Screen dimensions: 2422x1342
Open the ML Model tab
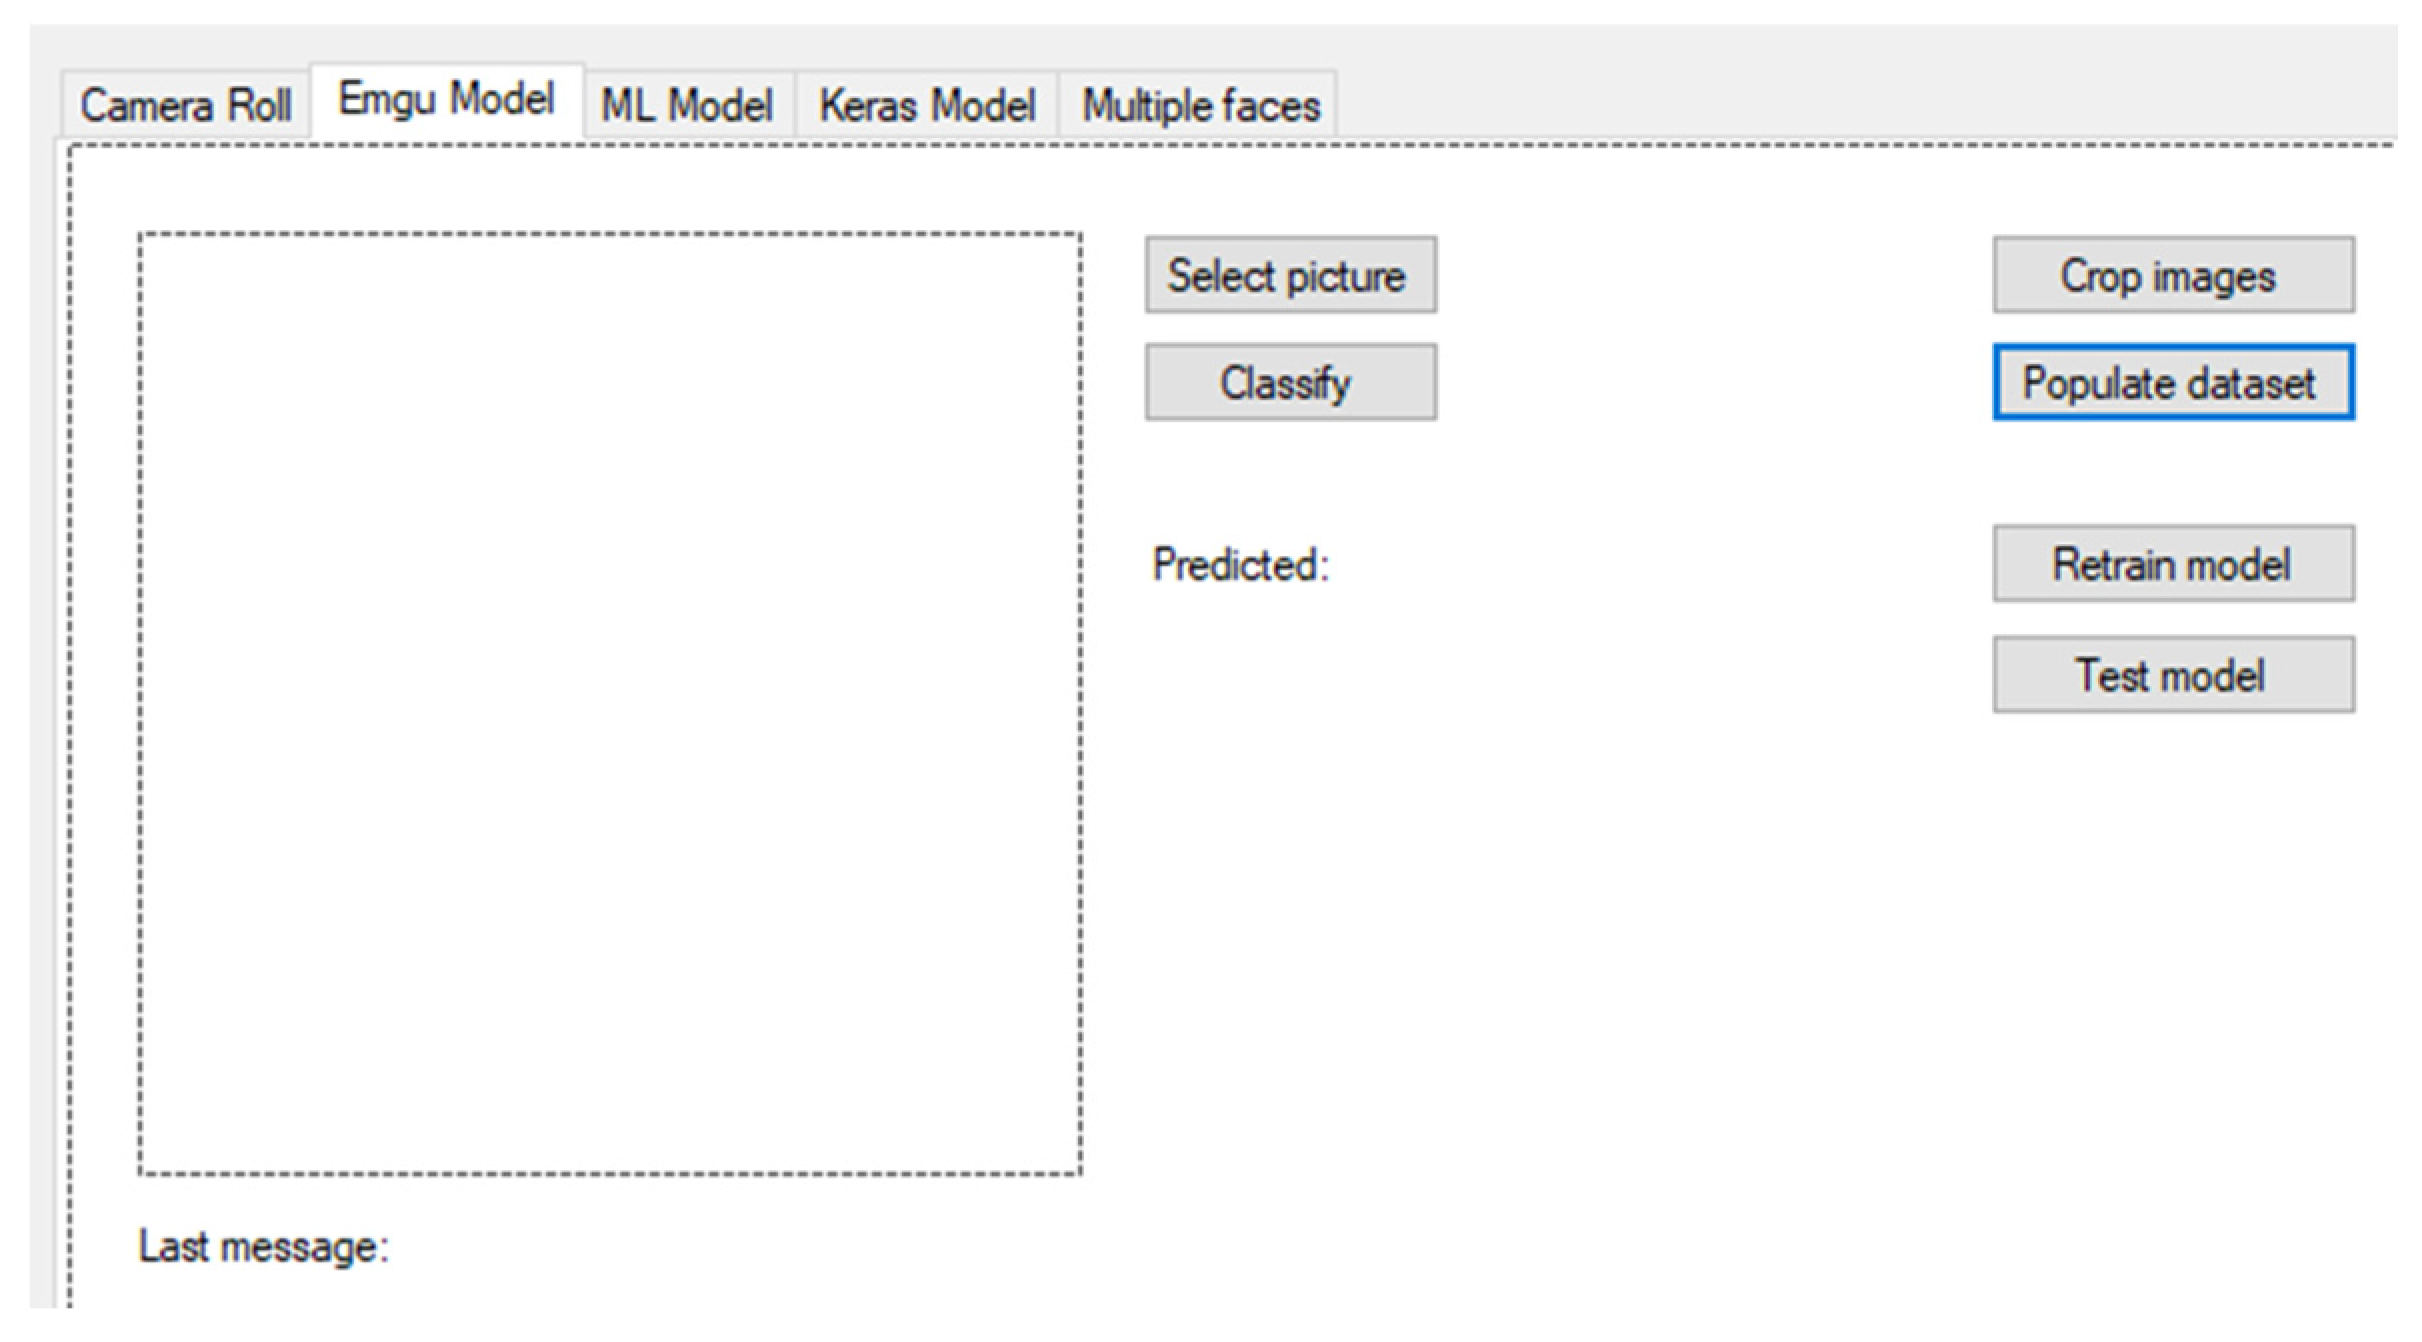[687, 105]
